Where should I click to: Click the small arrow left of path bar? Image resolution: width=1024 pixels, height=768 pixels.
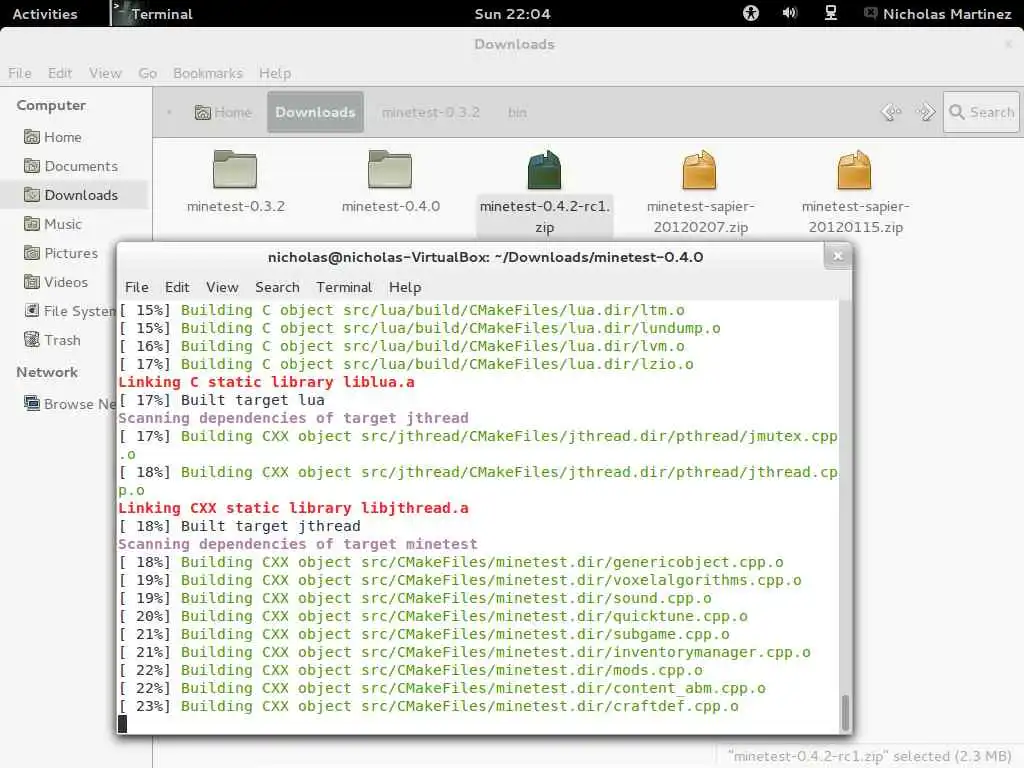[169, 112]
